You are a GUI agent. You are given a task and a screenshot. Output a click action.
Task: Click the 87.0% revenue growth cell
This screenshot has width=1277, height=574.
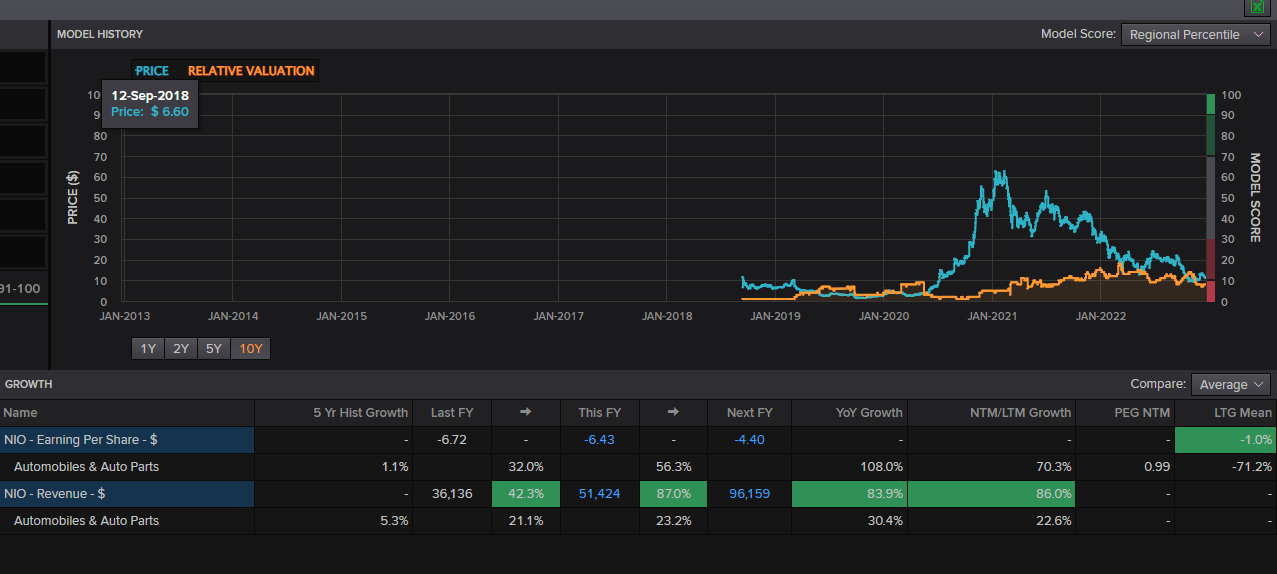pos(673,494)
